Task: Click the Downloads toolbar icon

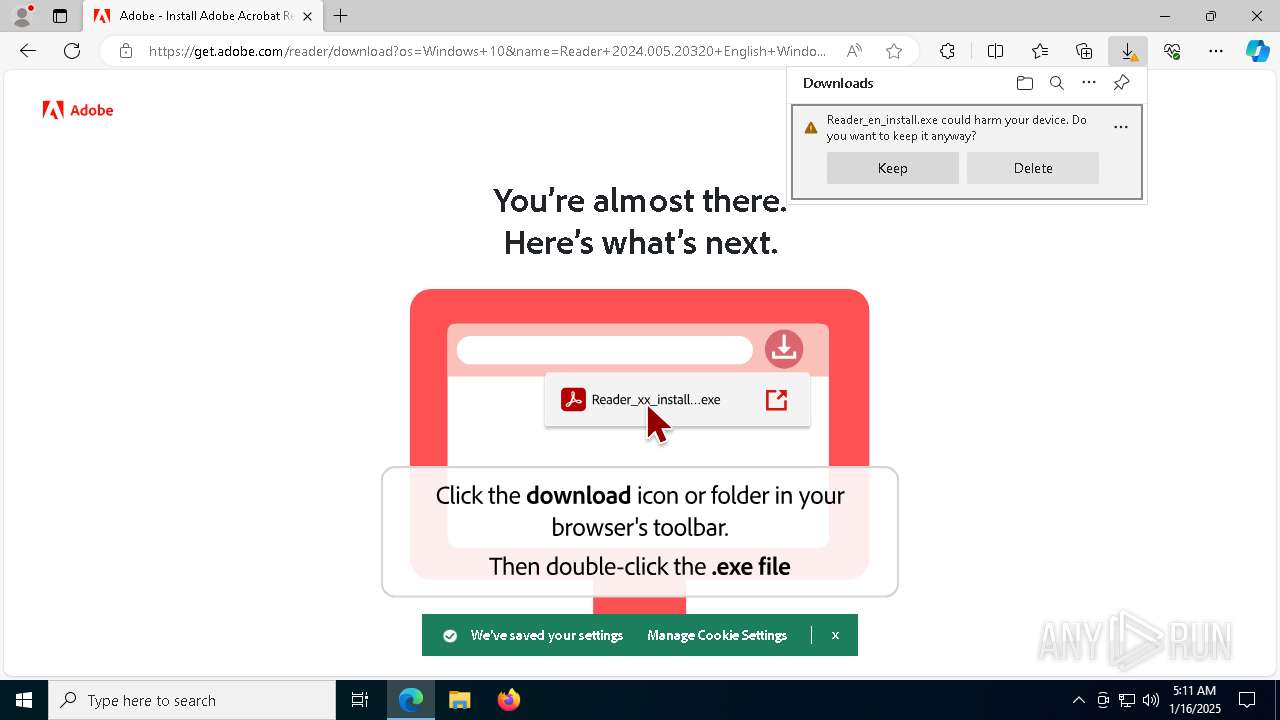Action: (x=1128, y=51)
